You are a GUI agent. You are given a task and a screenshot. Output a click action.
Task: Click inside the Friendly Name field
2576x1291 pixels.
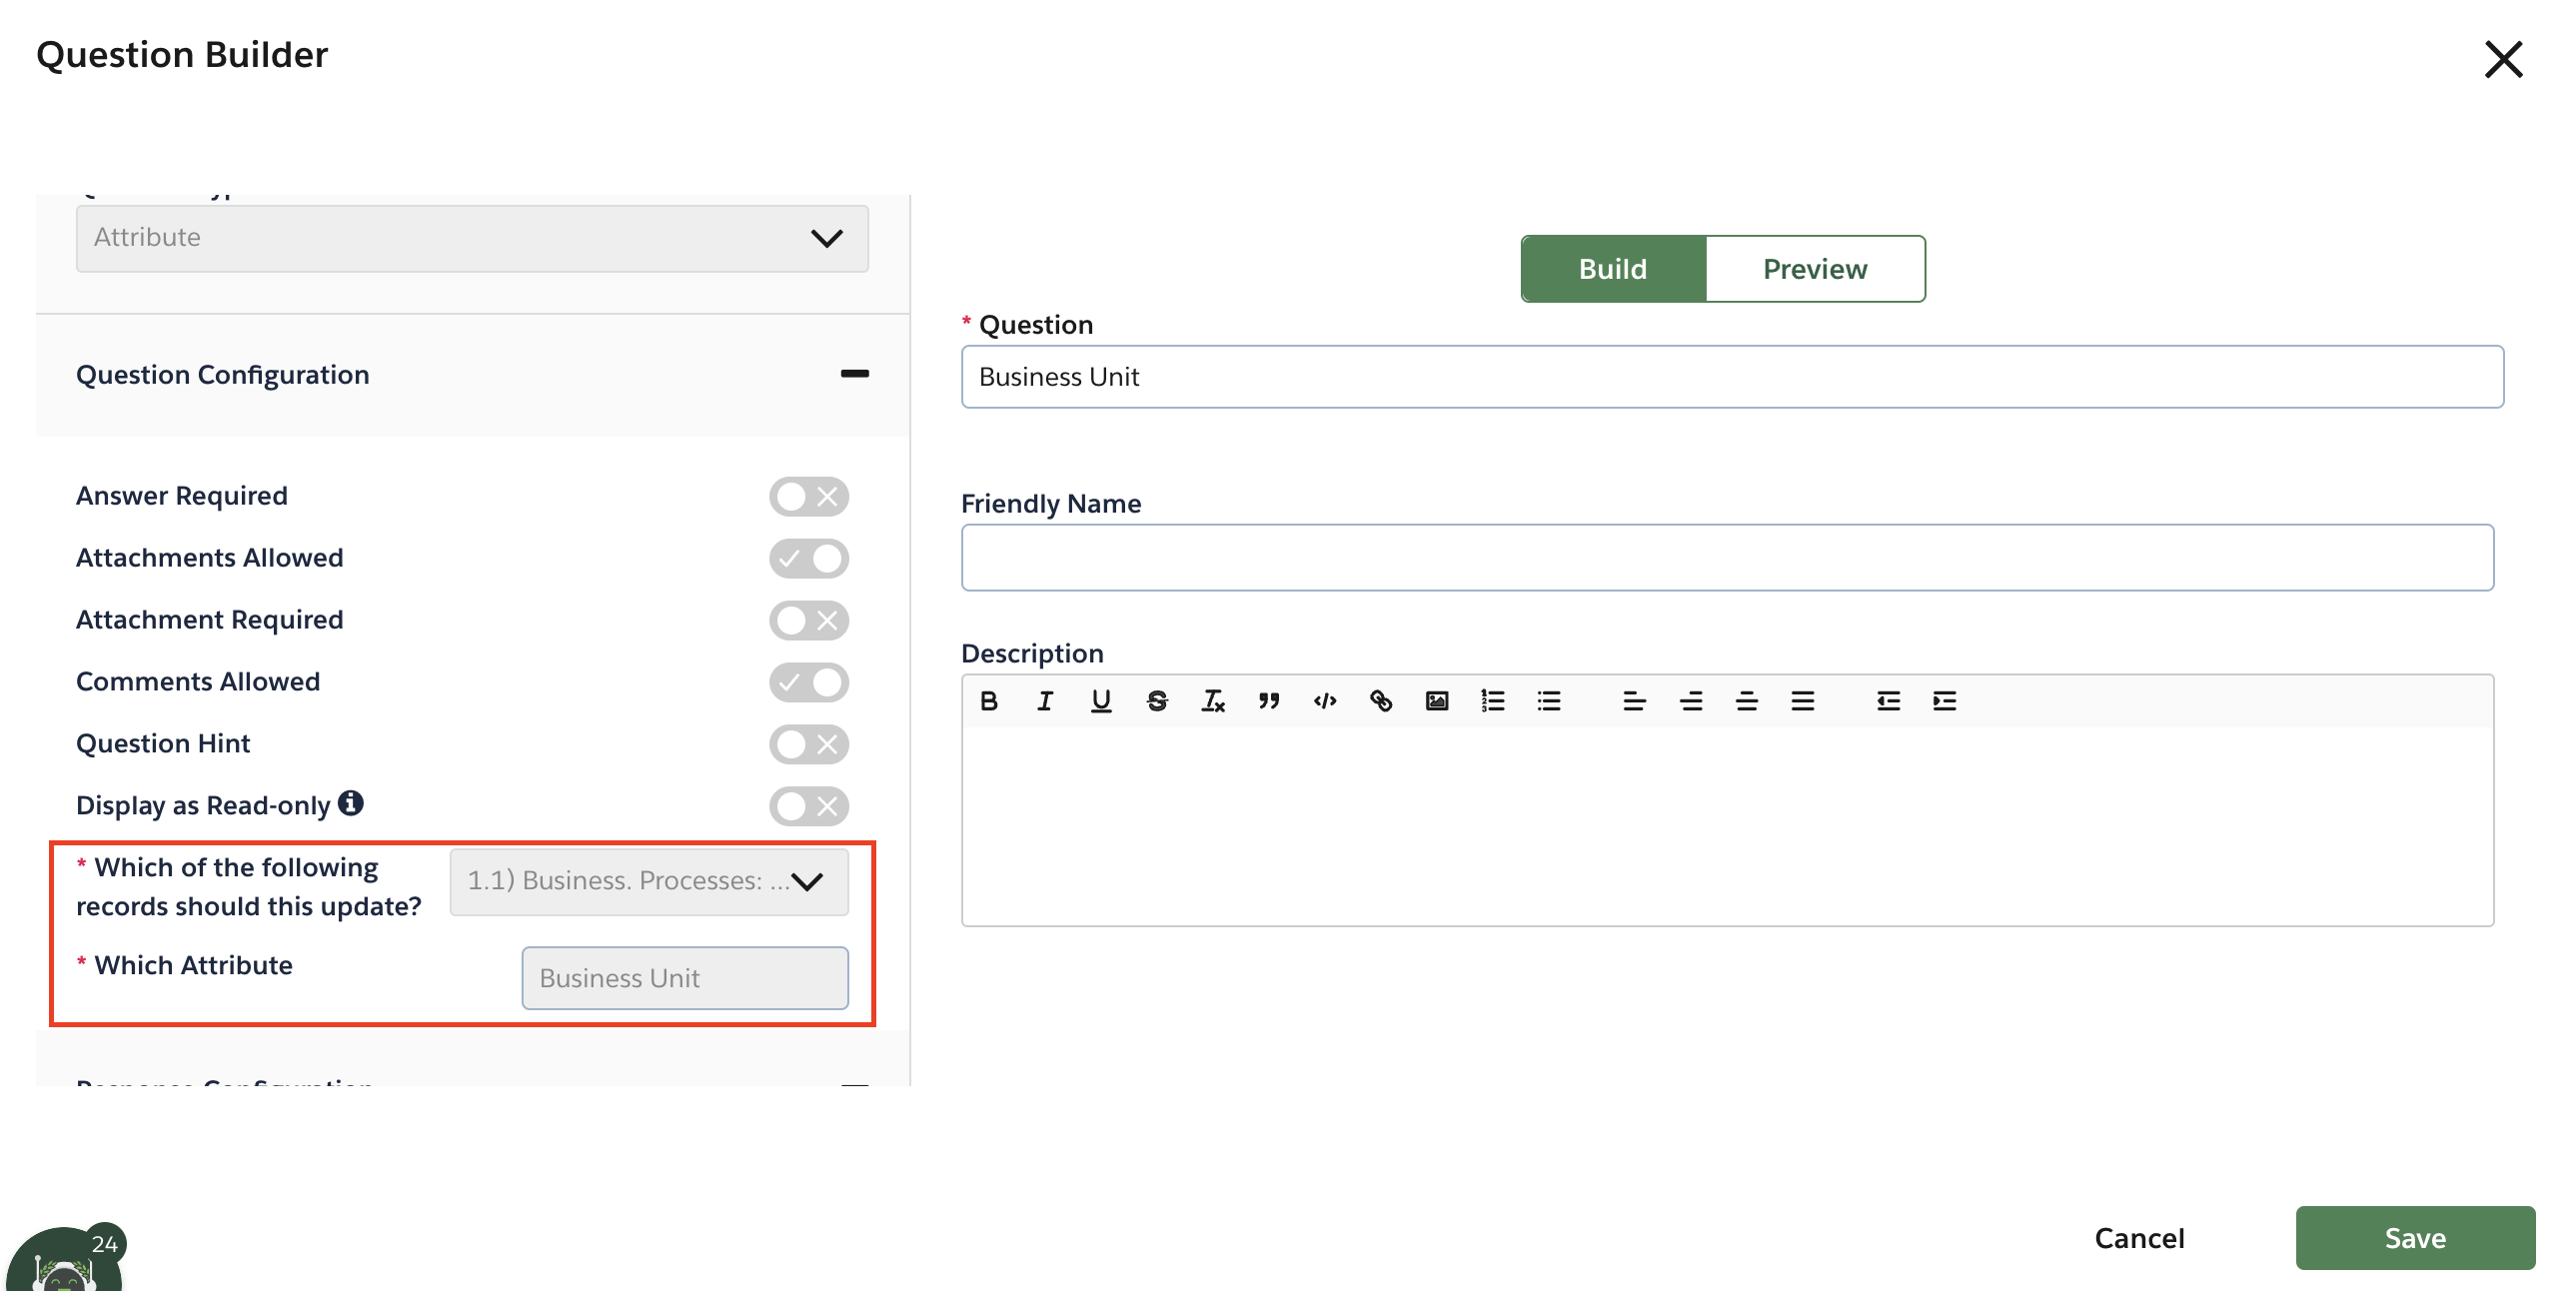point(1730,557)
